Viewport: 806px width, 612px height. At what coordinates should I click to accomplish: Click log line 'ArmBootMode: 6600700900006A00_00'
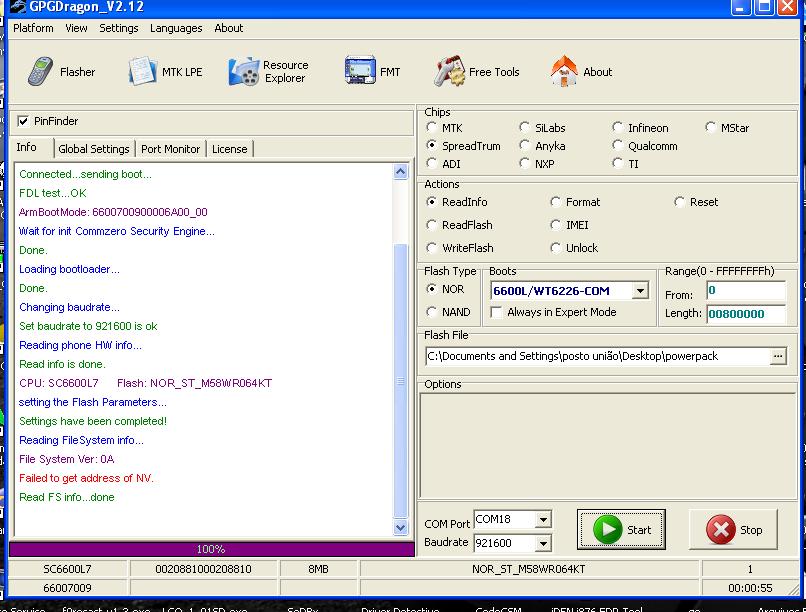coord(113,212)
